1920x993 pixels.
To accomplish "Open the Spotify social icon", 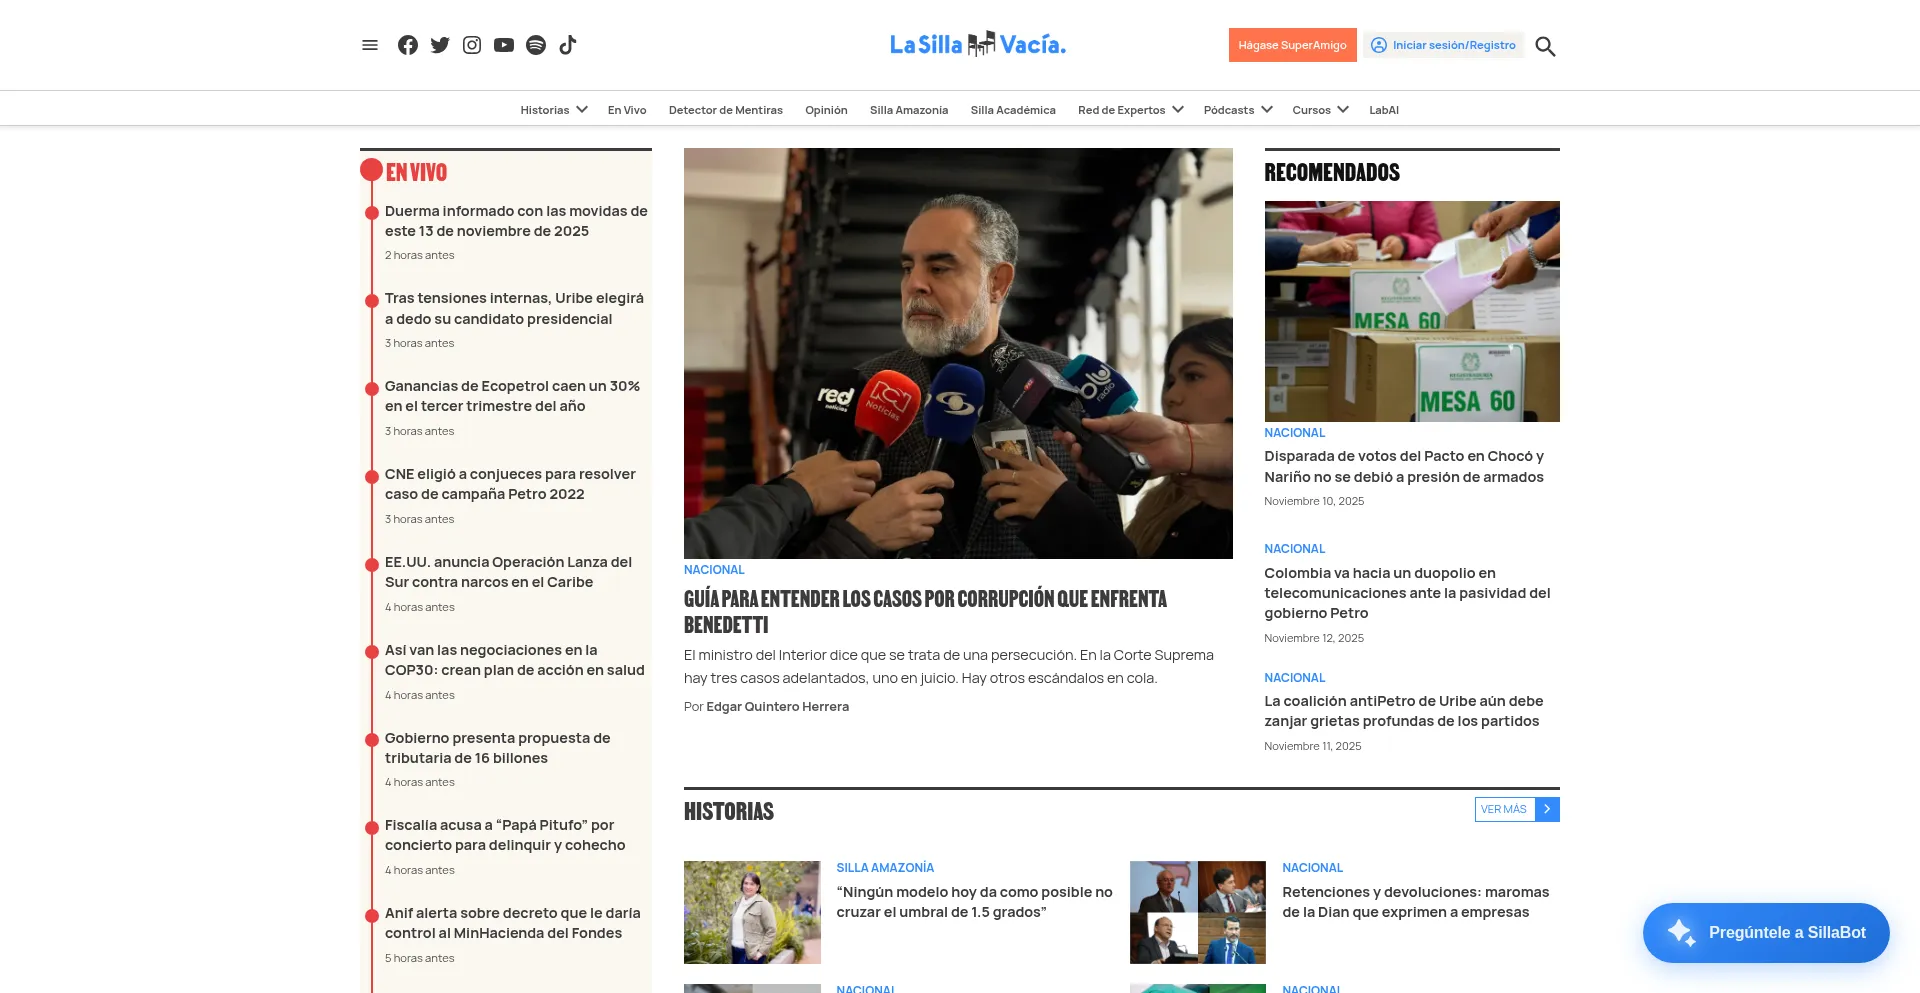I will [536, 45].
